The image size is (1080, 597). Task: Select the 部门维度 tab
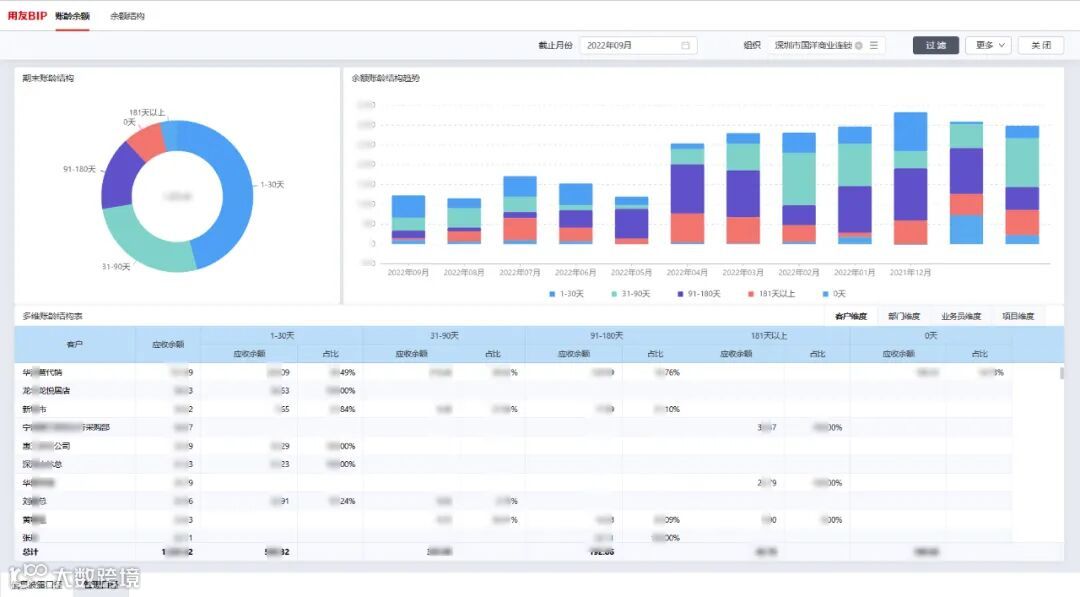[x=904, y=316]
